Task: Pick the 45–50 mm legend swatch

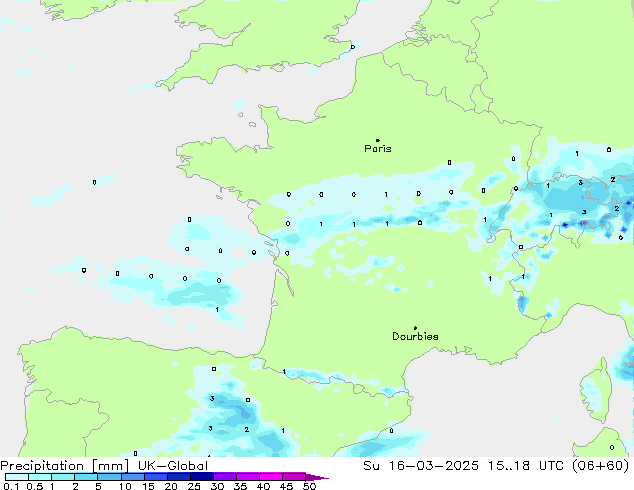Action: 294,477
